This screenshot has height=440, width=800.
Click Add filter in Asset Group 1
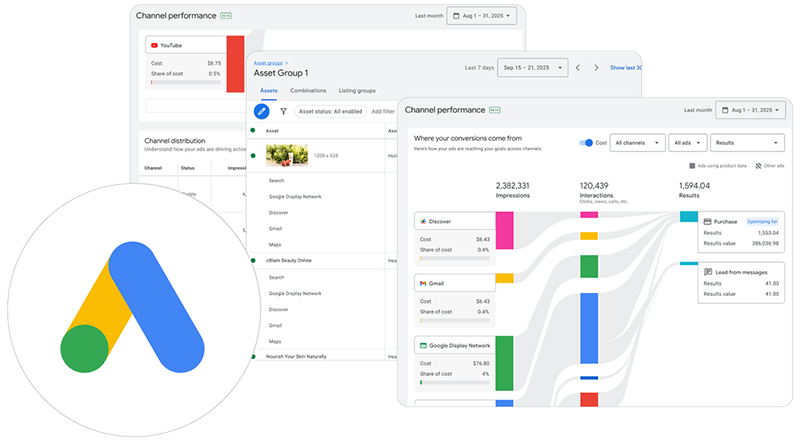[x=383, y=111]
